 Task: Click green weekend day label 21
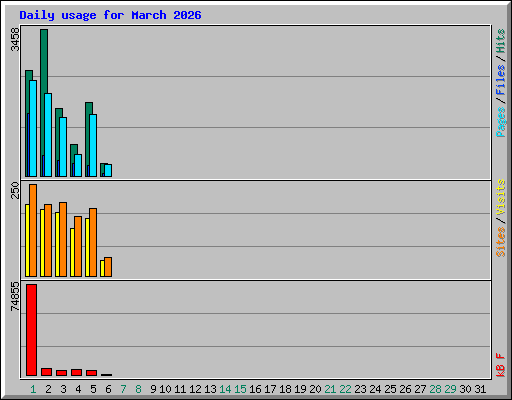pyautogui.click(x=330, y=389)
